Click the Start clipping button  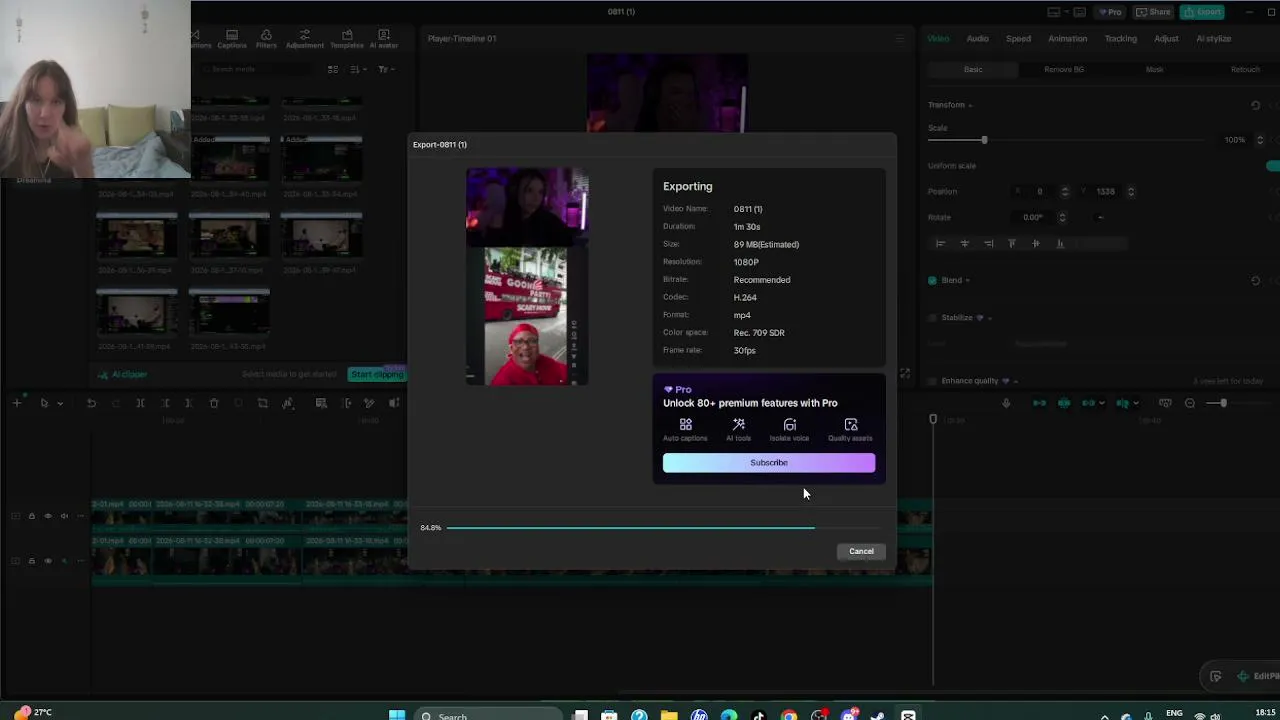(377, 374)
